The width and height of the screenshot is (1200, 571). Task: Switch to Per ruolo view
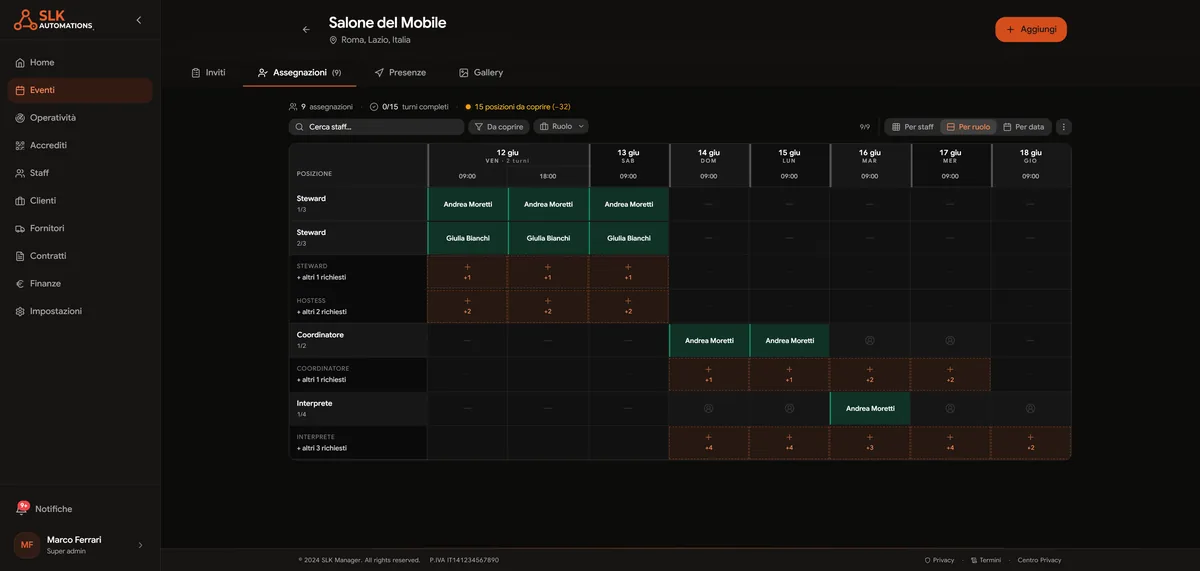pyautogui.click(x=968, y=127)
